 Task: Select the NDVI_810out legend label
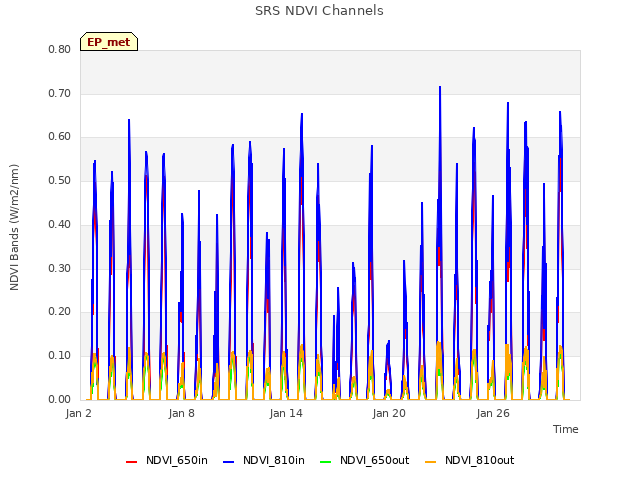(x=480, y=460)
